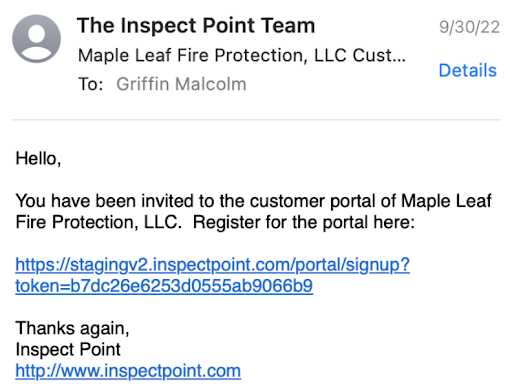The image size is (512, 390).
Task: Click the Hello, greeting text
Action: pos(38,159)
